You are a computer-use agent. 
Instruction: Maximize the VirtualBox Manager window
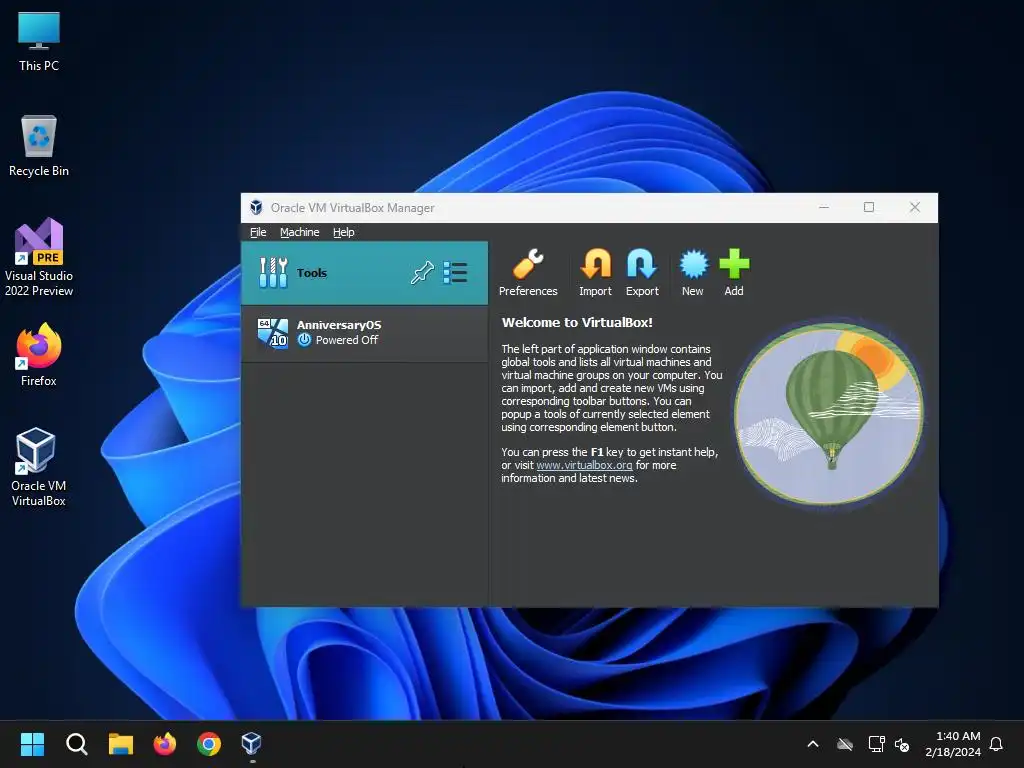pyautogui.click(x=869, y=208)
